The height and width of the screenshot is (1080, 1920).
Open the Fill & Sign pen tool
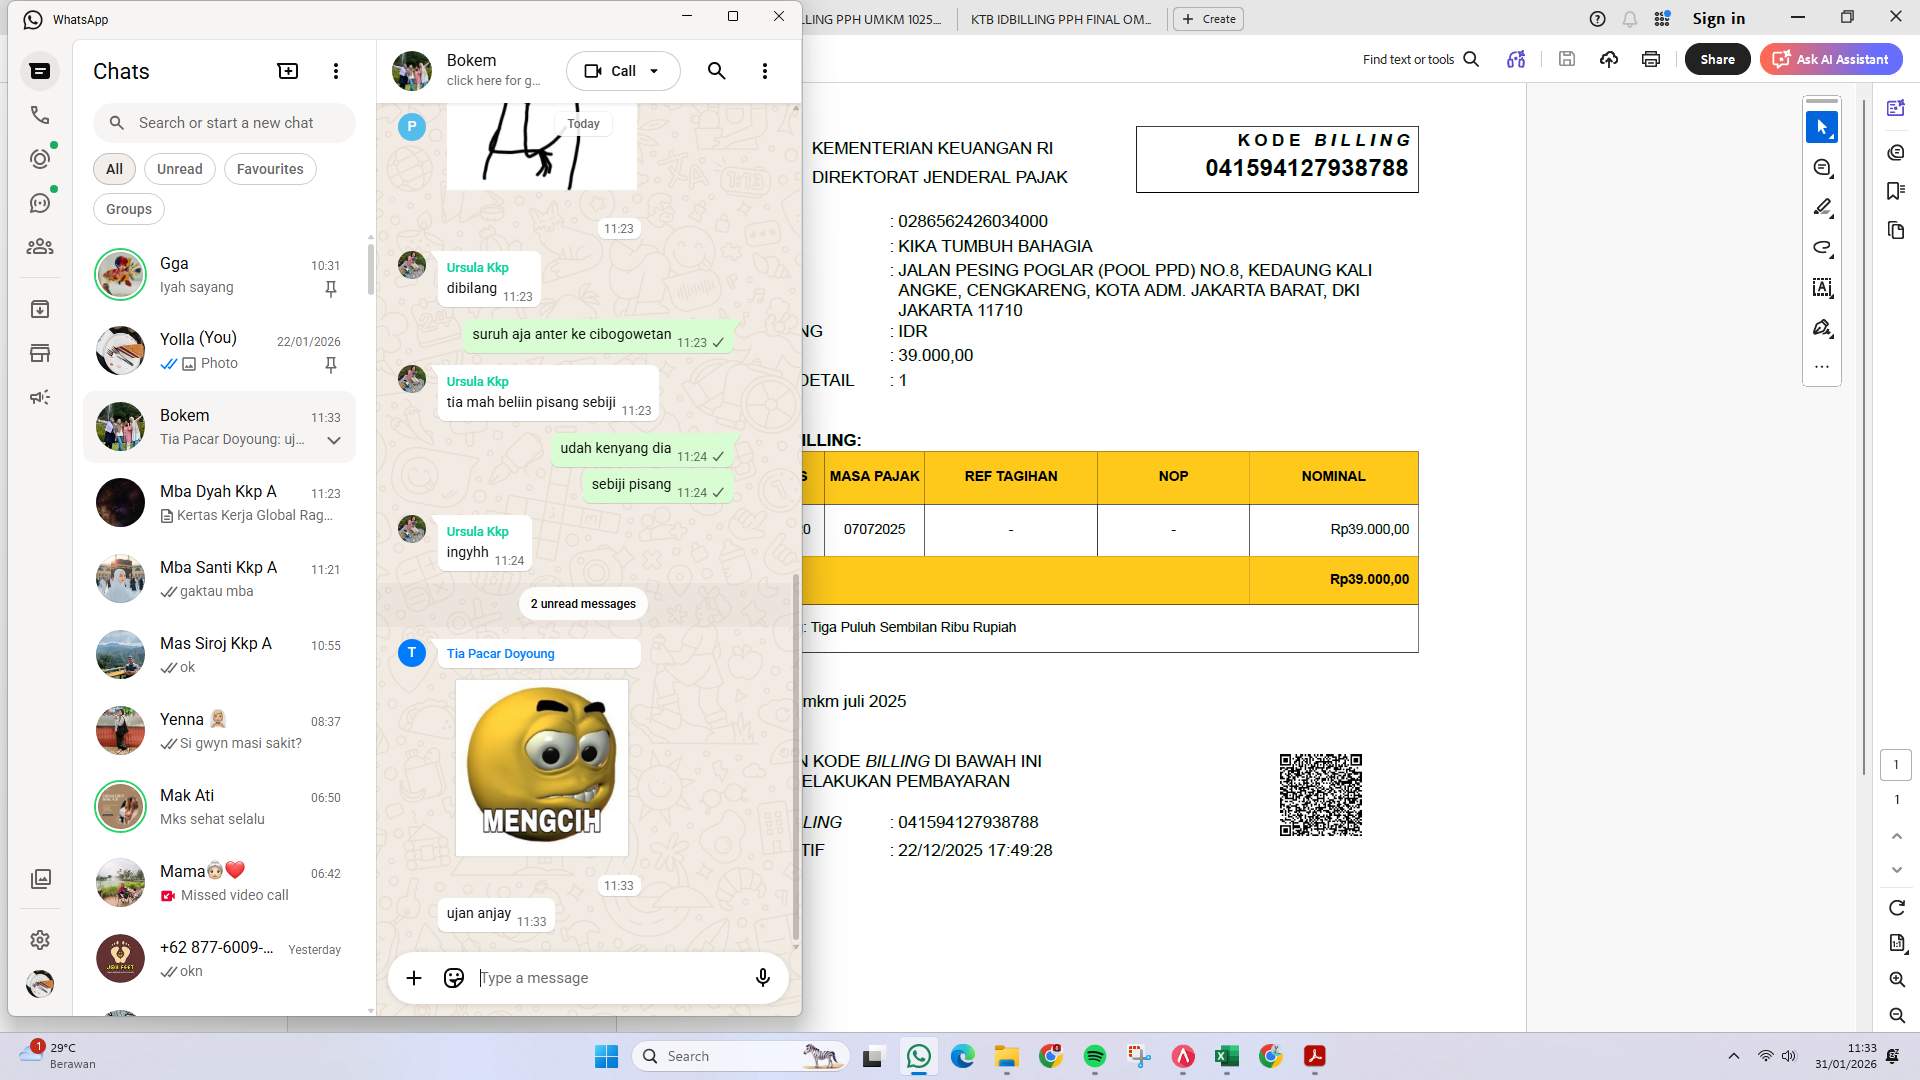tap(1822, 327)
